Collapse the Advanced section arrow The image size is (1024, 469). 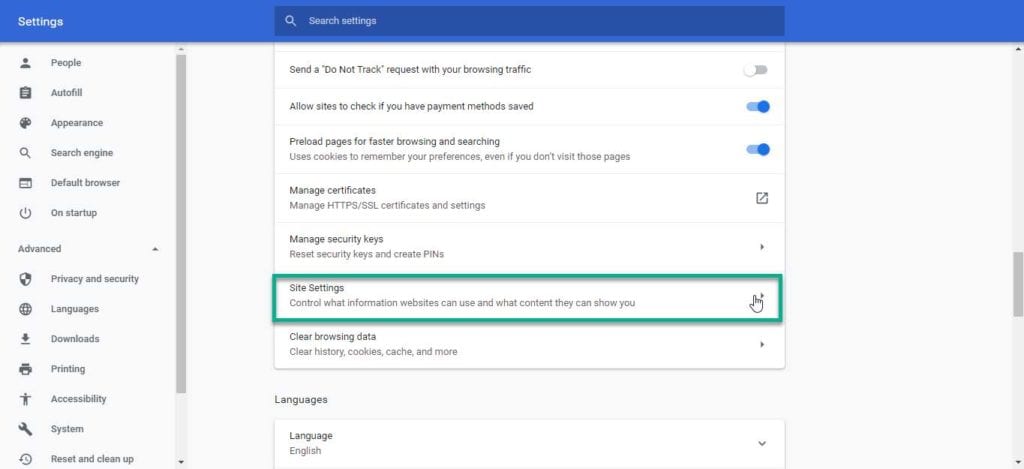(x=155, y=250)
